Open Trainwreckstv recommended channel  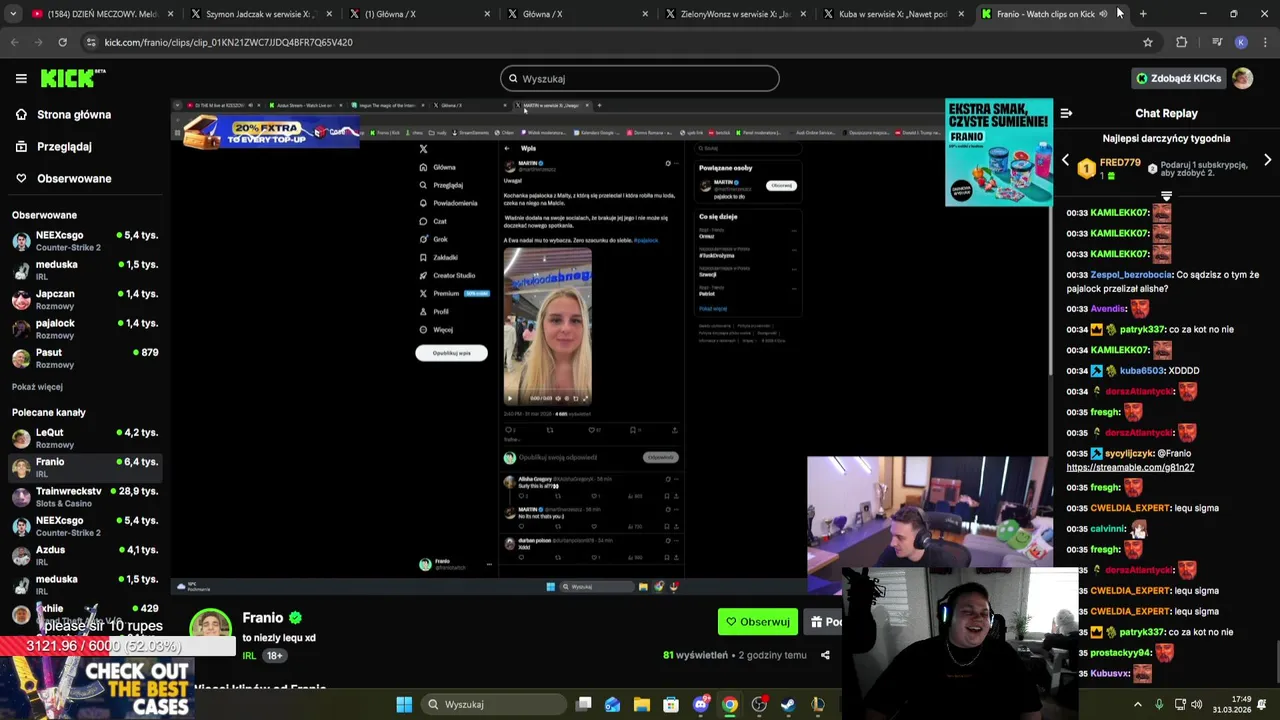coord(85,497)
